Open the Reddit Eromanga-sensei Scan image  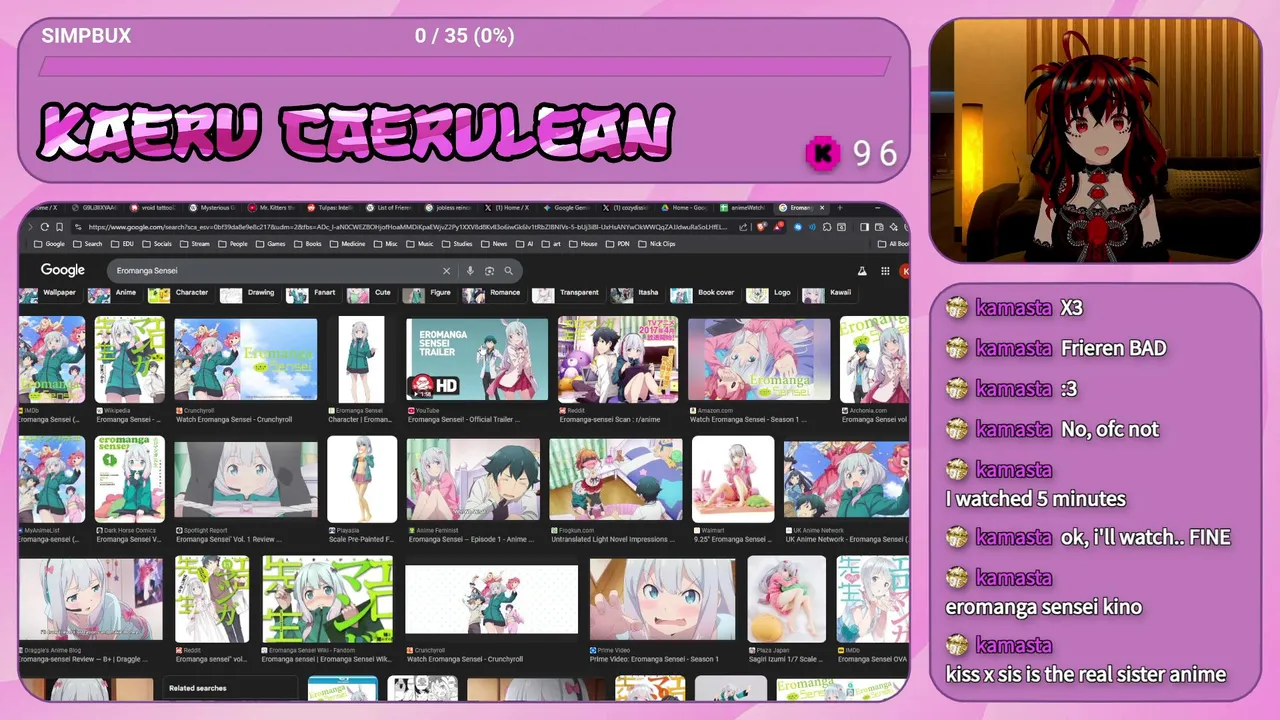pos(617,359)
